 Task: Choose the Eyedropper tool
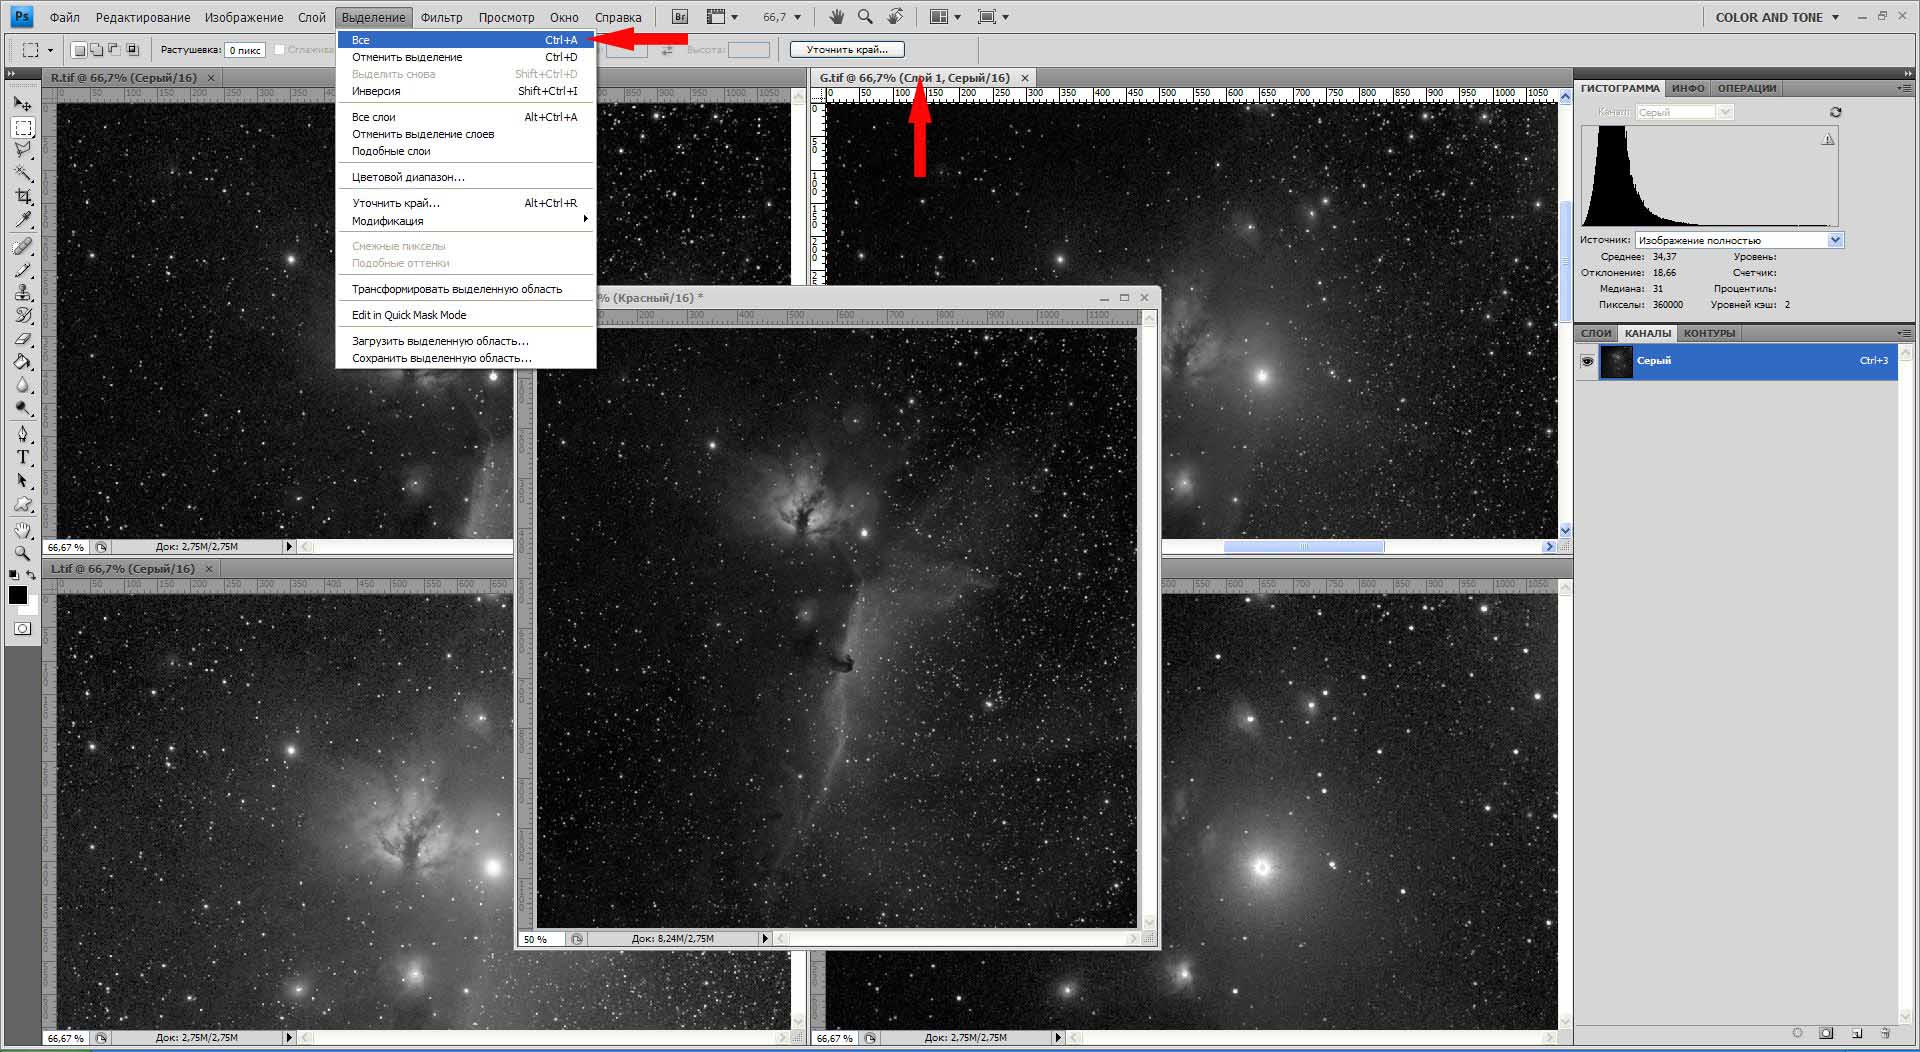pos(23,220)
